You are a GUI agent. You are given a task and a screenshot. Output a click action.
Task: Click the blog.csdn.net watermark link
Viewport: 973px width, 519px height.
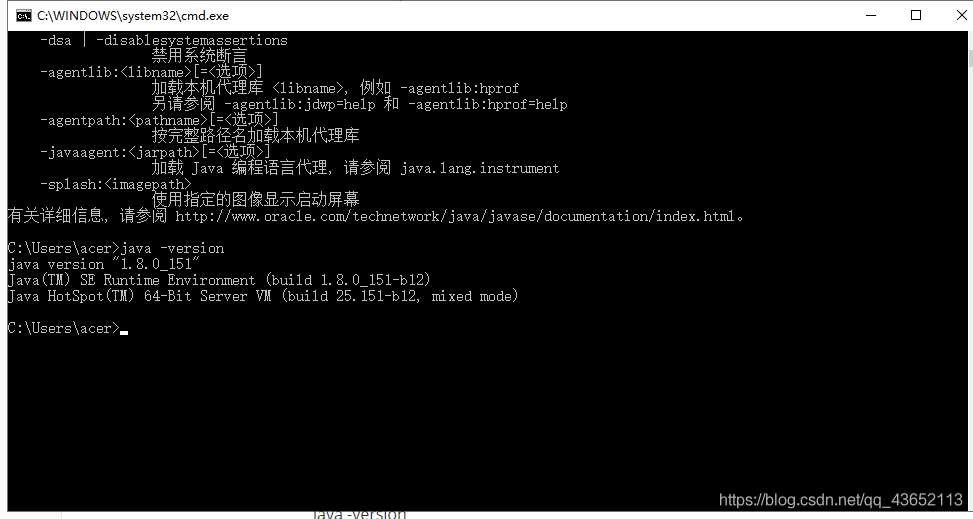(841, 500)
